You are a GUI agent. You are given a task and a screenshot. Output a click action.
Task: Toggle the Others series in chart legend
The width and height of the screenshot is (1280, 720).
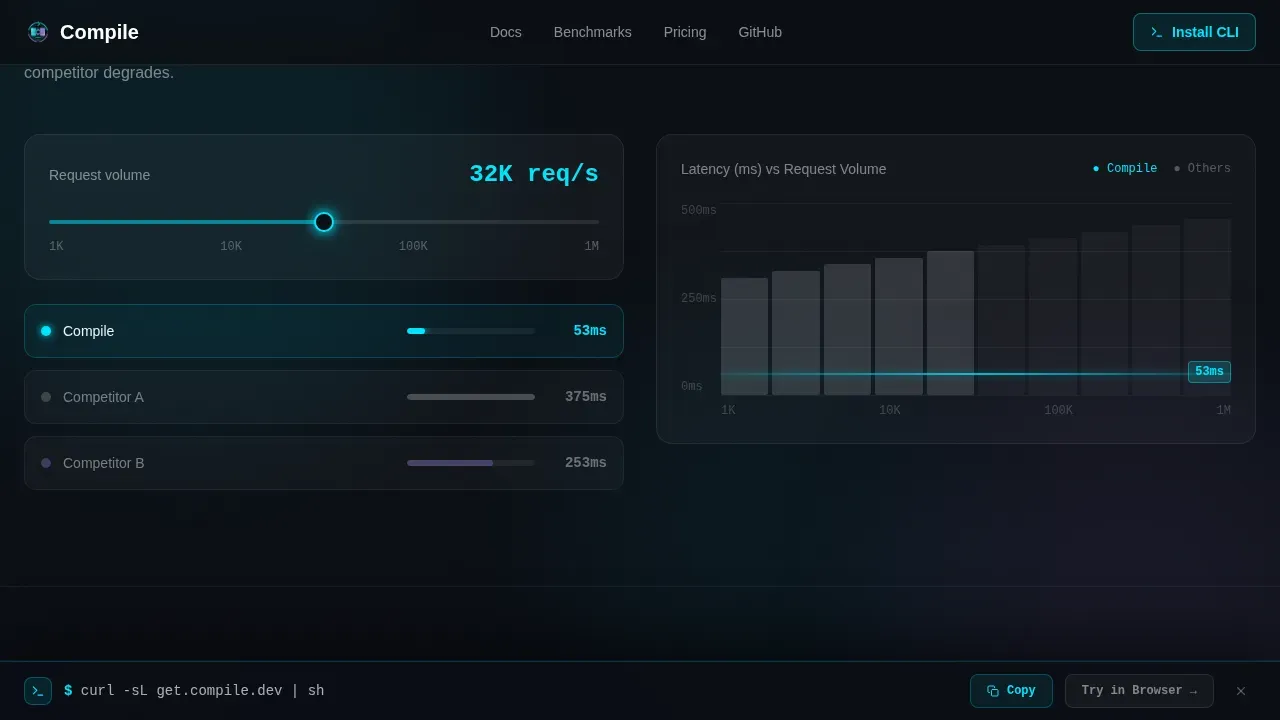coord(1202,169)
